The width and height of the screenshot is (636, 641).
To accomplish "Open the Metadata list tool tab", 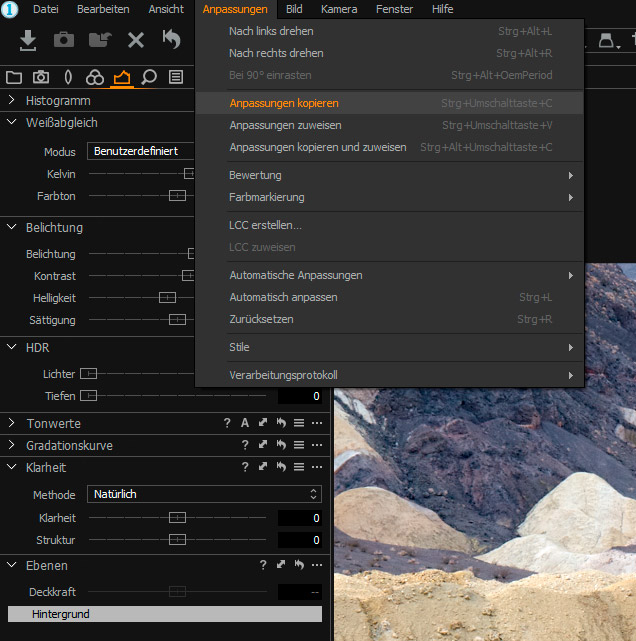I will point(176,77).
